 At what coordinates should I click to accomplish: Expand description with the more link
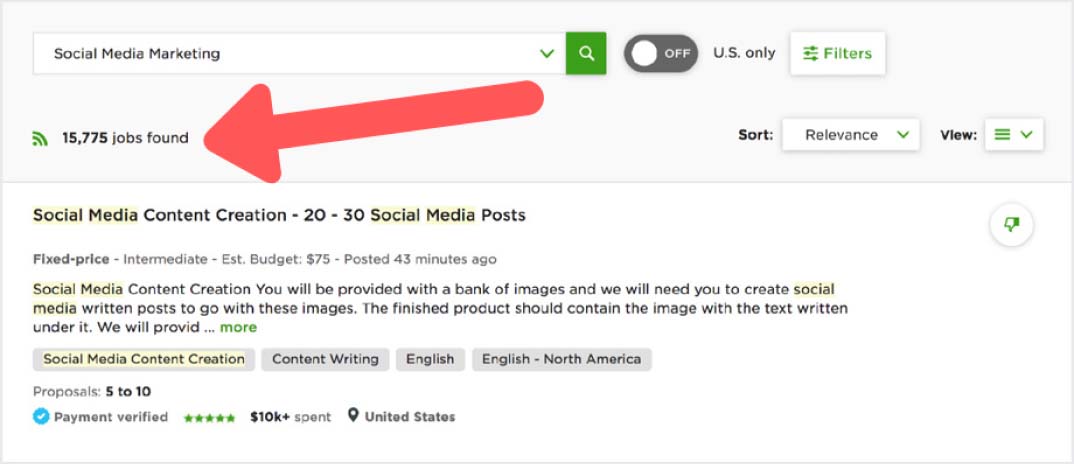238,328
